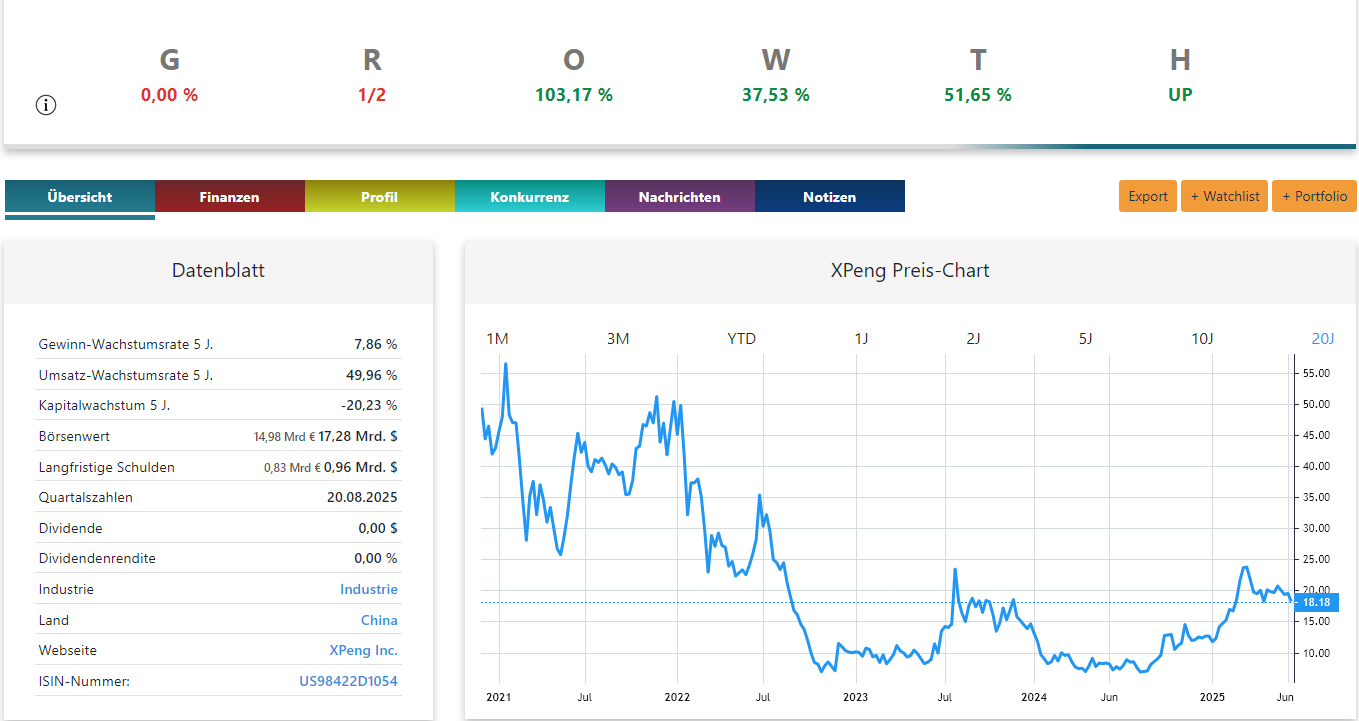Open the info circle icon beside GROWTH scores

46,105
